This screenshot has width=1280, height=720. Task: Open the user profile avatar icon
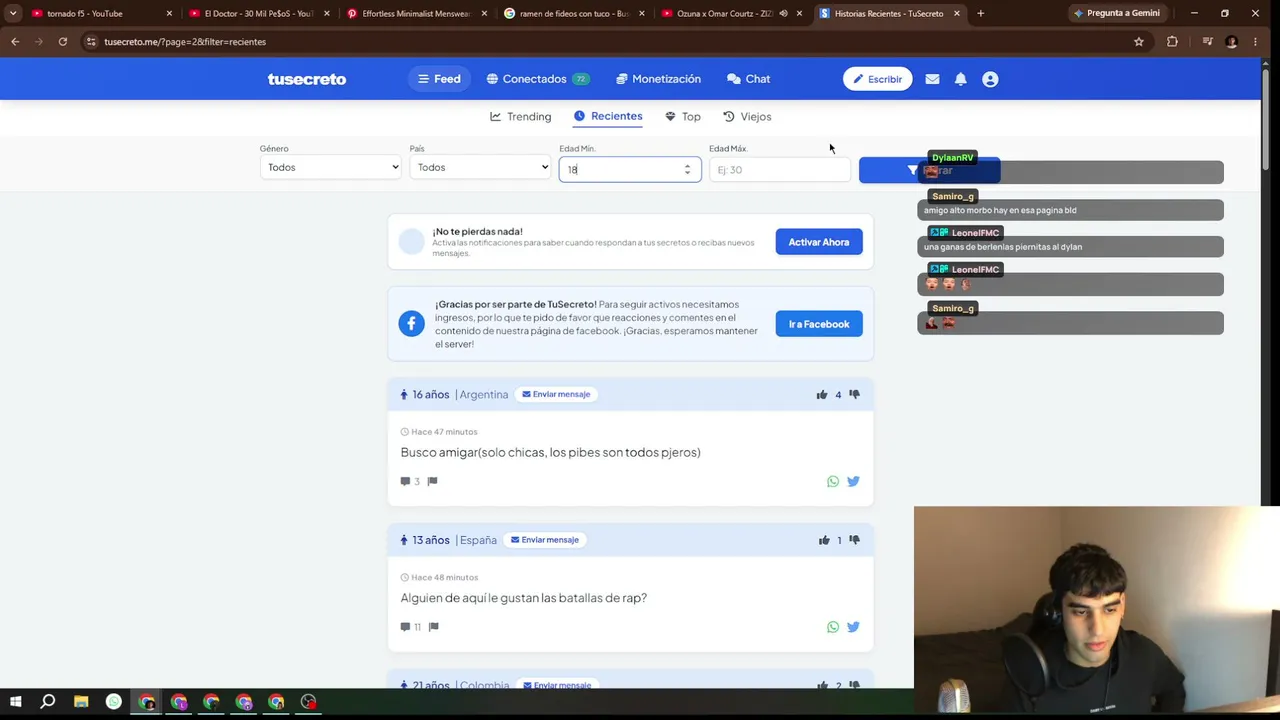pos(990,79)
